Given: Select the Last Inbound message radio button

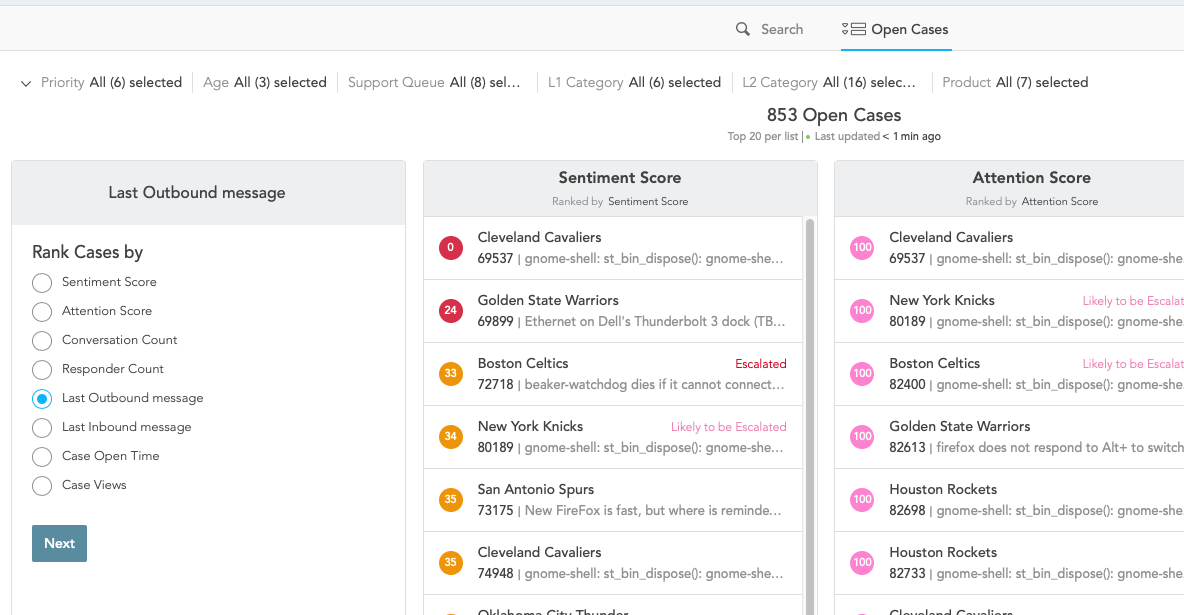Looking at the screenshot, I should [42, 428].
